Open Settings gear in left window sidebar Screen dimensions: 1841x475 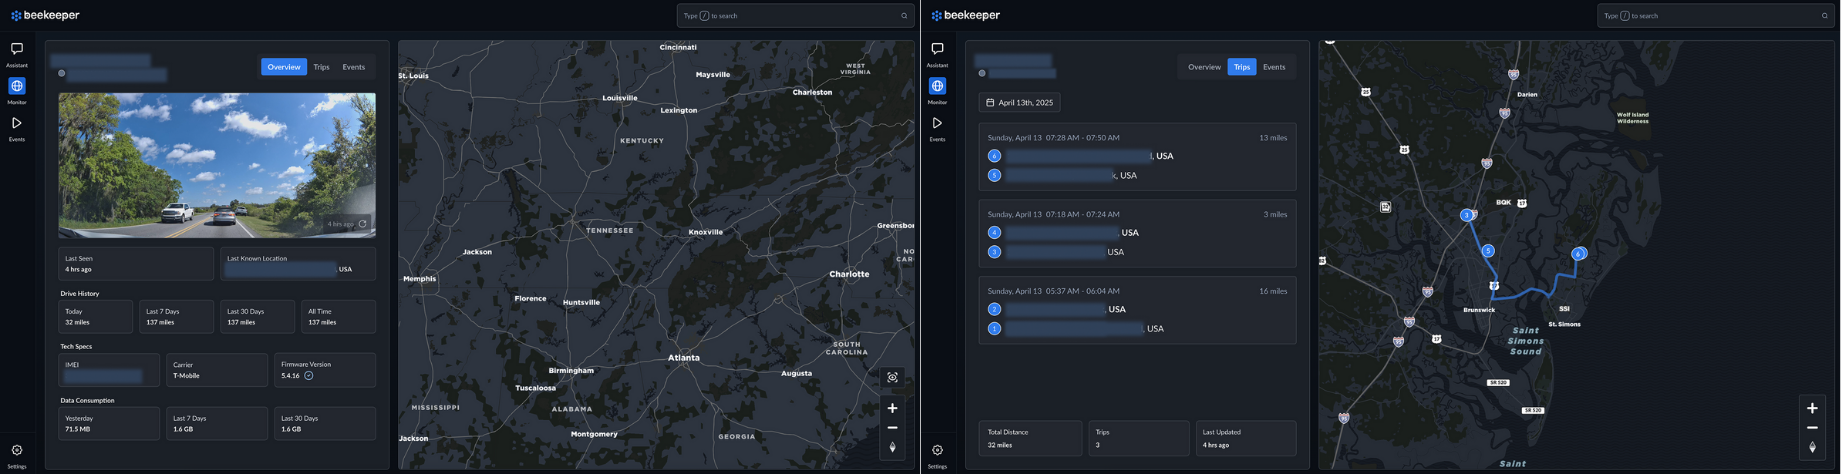click(x=17, y=450)
